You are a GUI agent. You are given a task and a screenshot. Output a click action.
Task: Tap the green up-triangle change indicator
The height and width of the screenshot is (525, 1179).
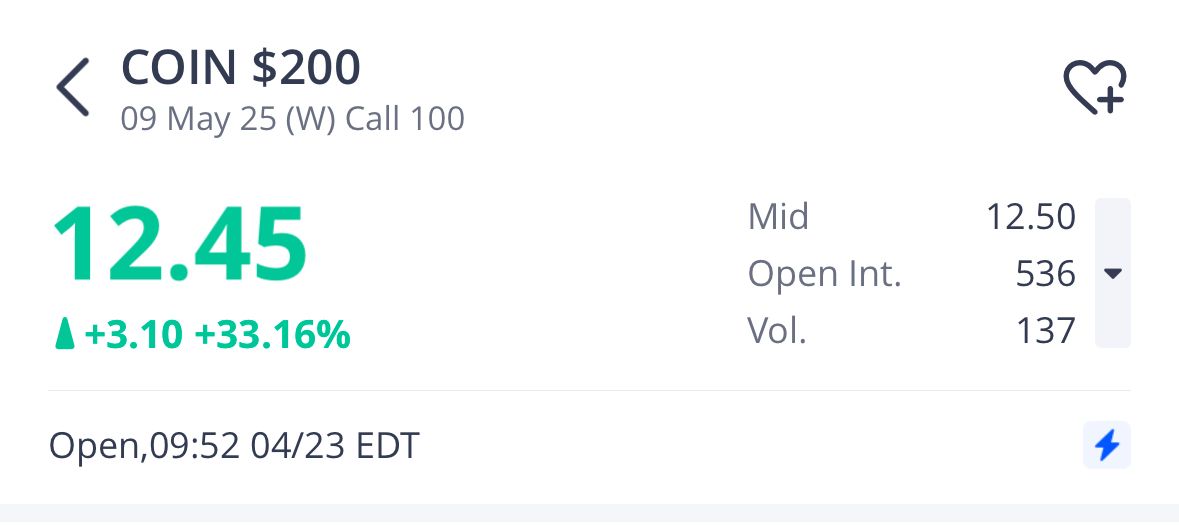point(65,334)
